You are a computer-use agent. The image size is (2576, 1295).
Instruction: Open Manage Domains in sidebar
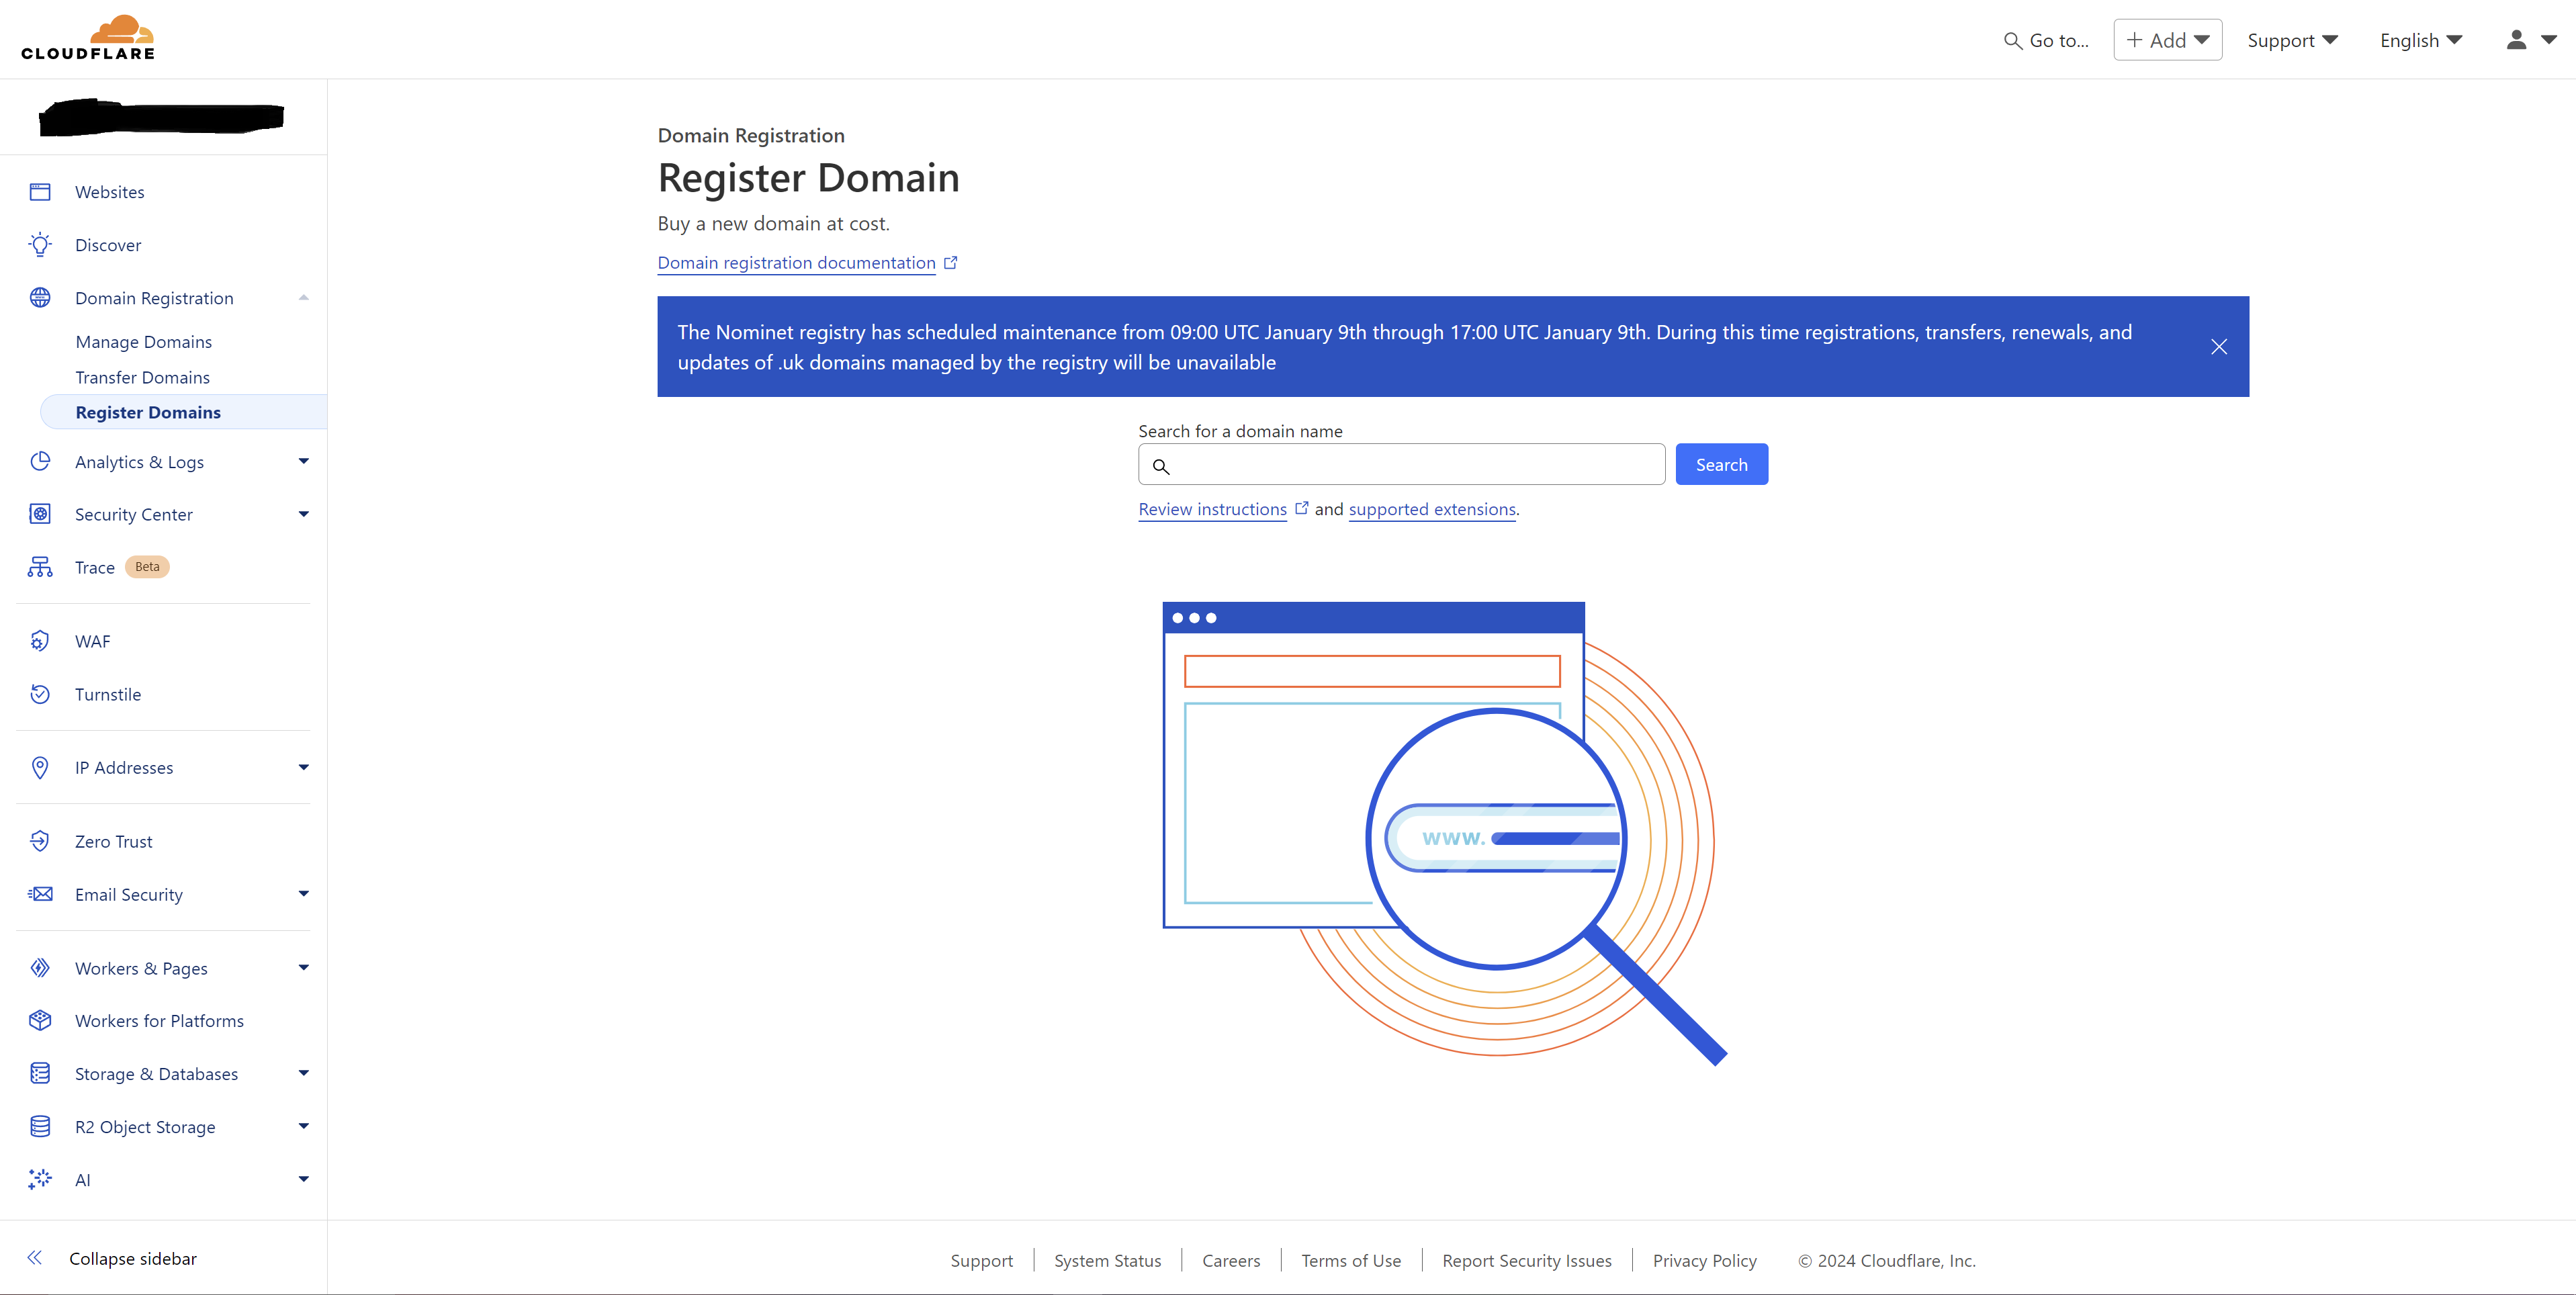[x=143, y=342]
